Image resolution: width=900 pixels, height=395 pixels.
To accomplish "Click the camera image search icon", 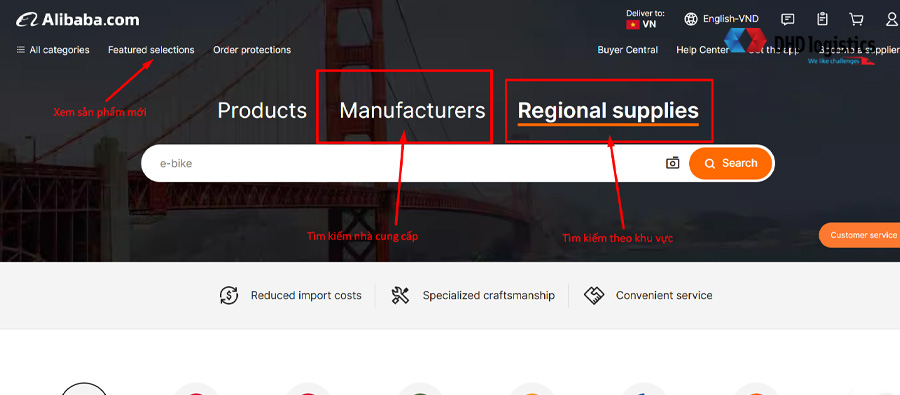I will (x=672, y=163).
